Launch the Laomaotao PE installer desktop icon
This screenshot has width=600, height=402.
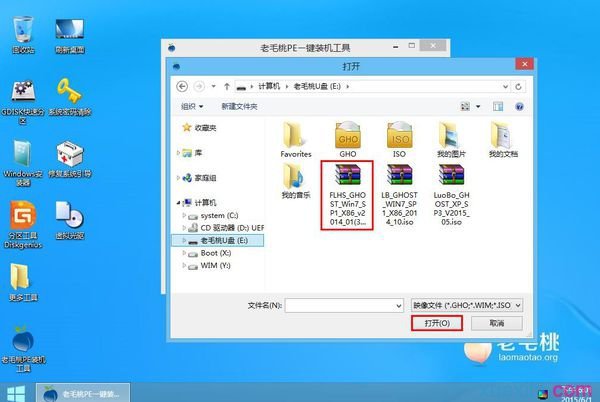click(x=23, y=349)
